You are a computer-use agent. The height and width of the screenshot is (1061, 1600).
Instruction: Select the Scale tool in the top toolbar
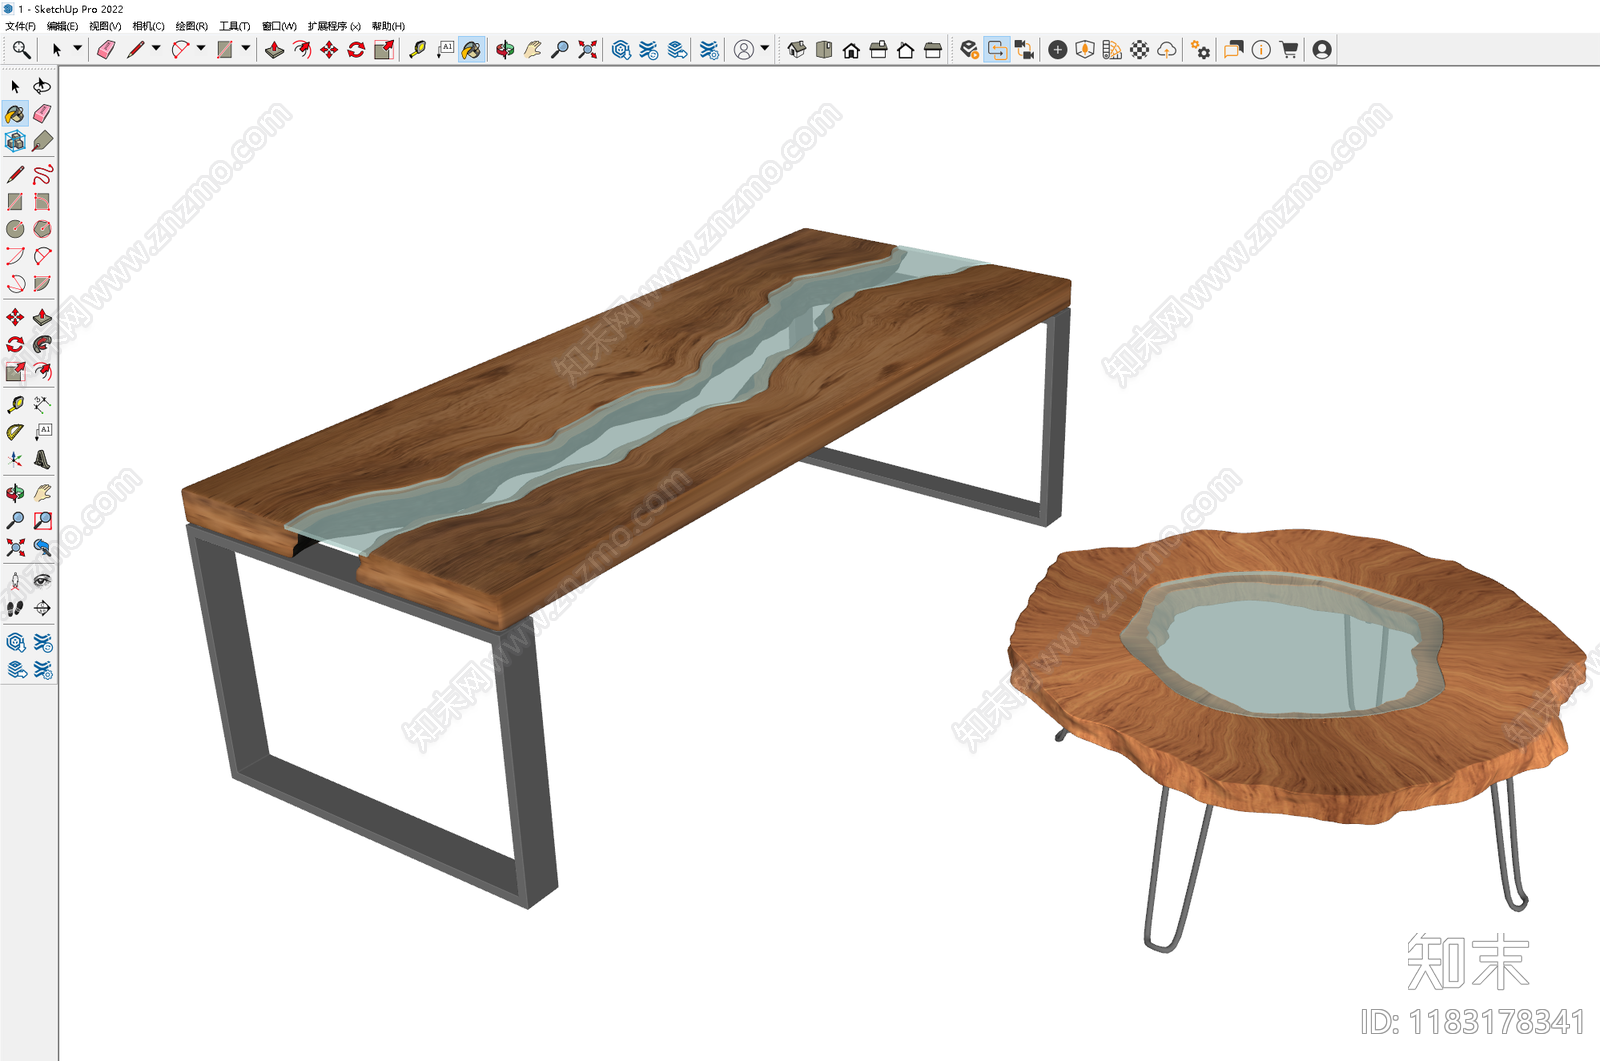pos(384,49)
